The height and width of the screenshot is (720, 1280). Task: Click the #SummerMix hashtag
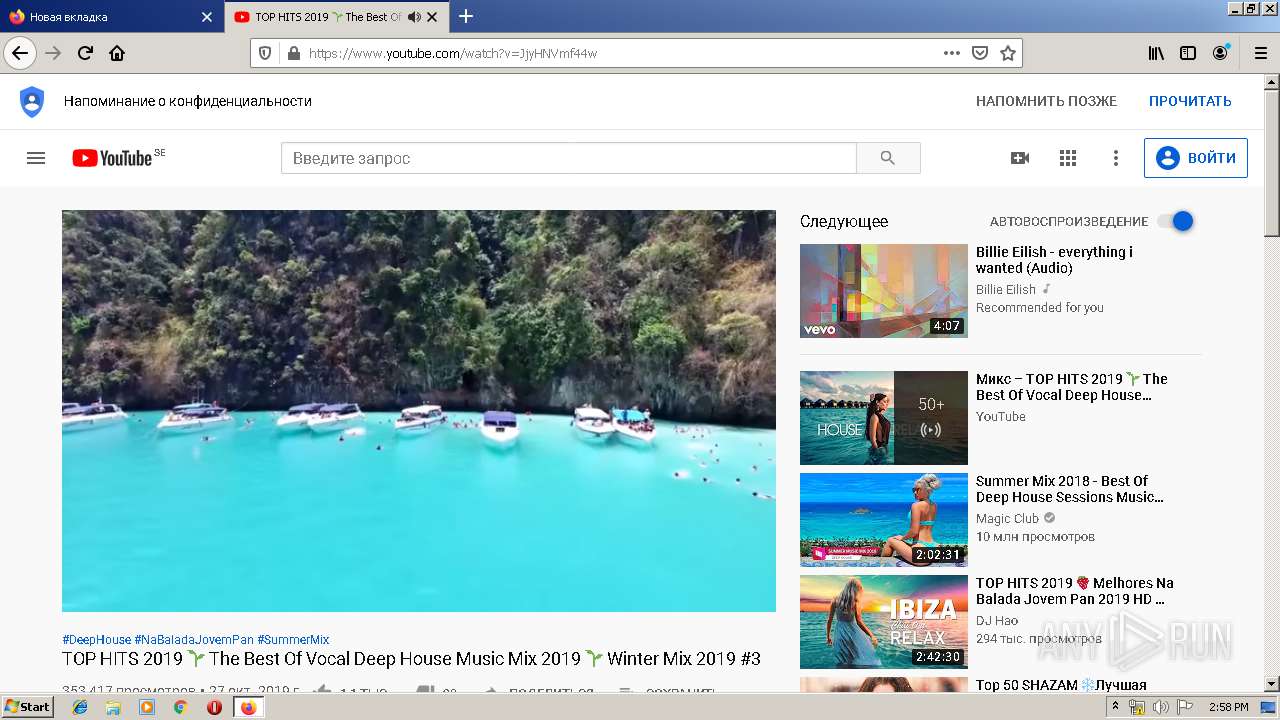293,640
